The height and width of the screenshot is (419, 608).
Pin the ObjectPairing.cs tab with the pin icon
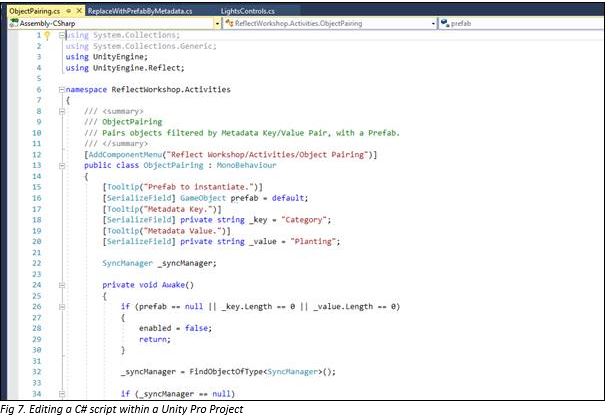[69, 11]
